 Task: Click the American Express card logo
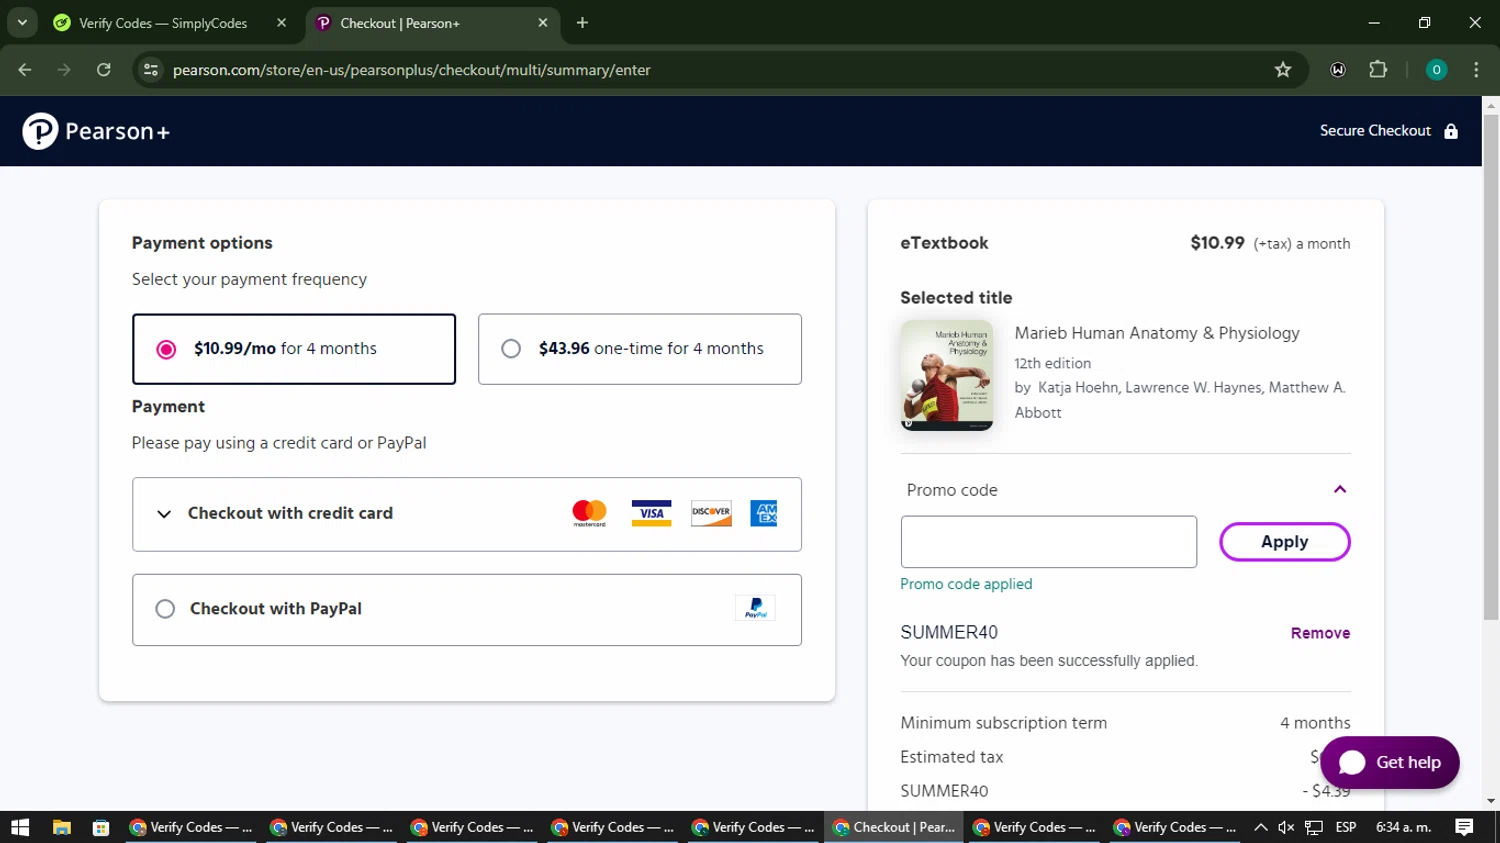click(x=764, y=513)
